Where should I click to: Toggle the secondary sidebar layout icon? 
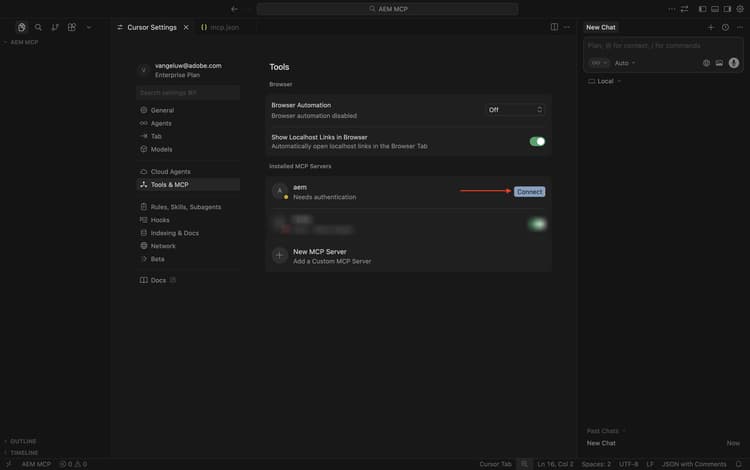(x=727, y=9)
